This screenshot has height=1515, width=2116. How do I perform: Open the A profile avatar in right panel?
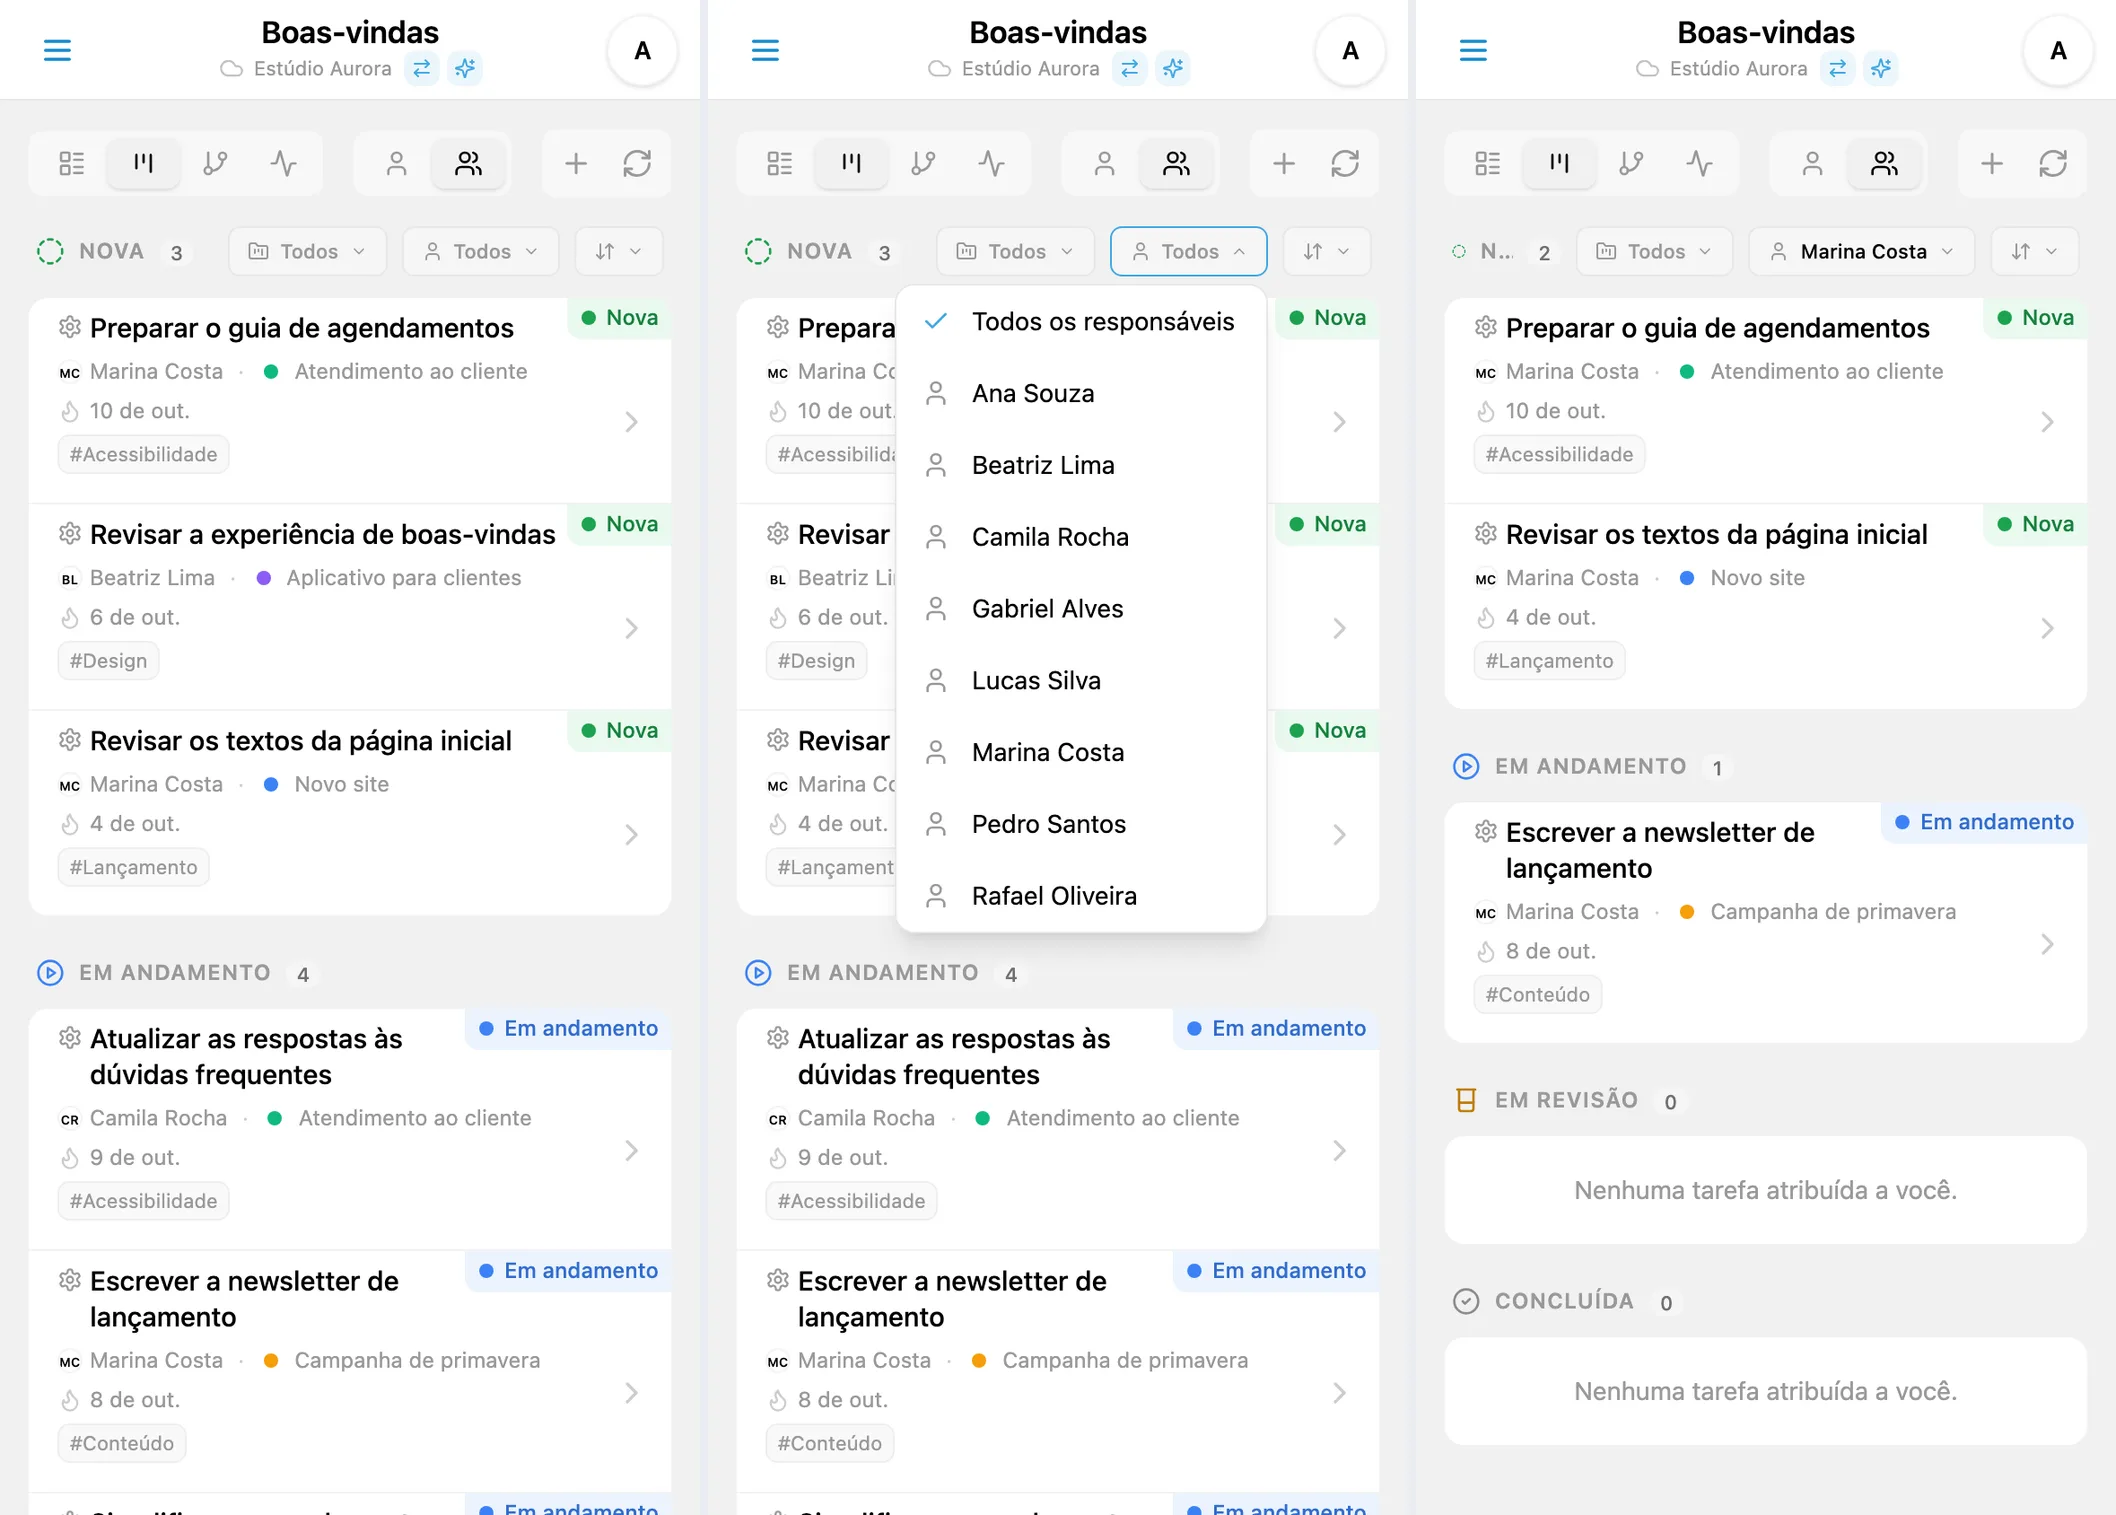[x=2058, y=50]
